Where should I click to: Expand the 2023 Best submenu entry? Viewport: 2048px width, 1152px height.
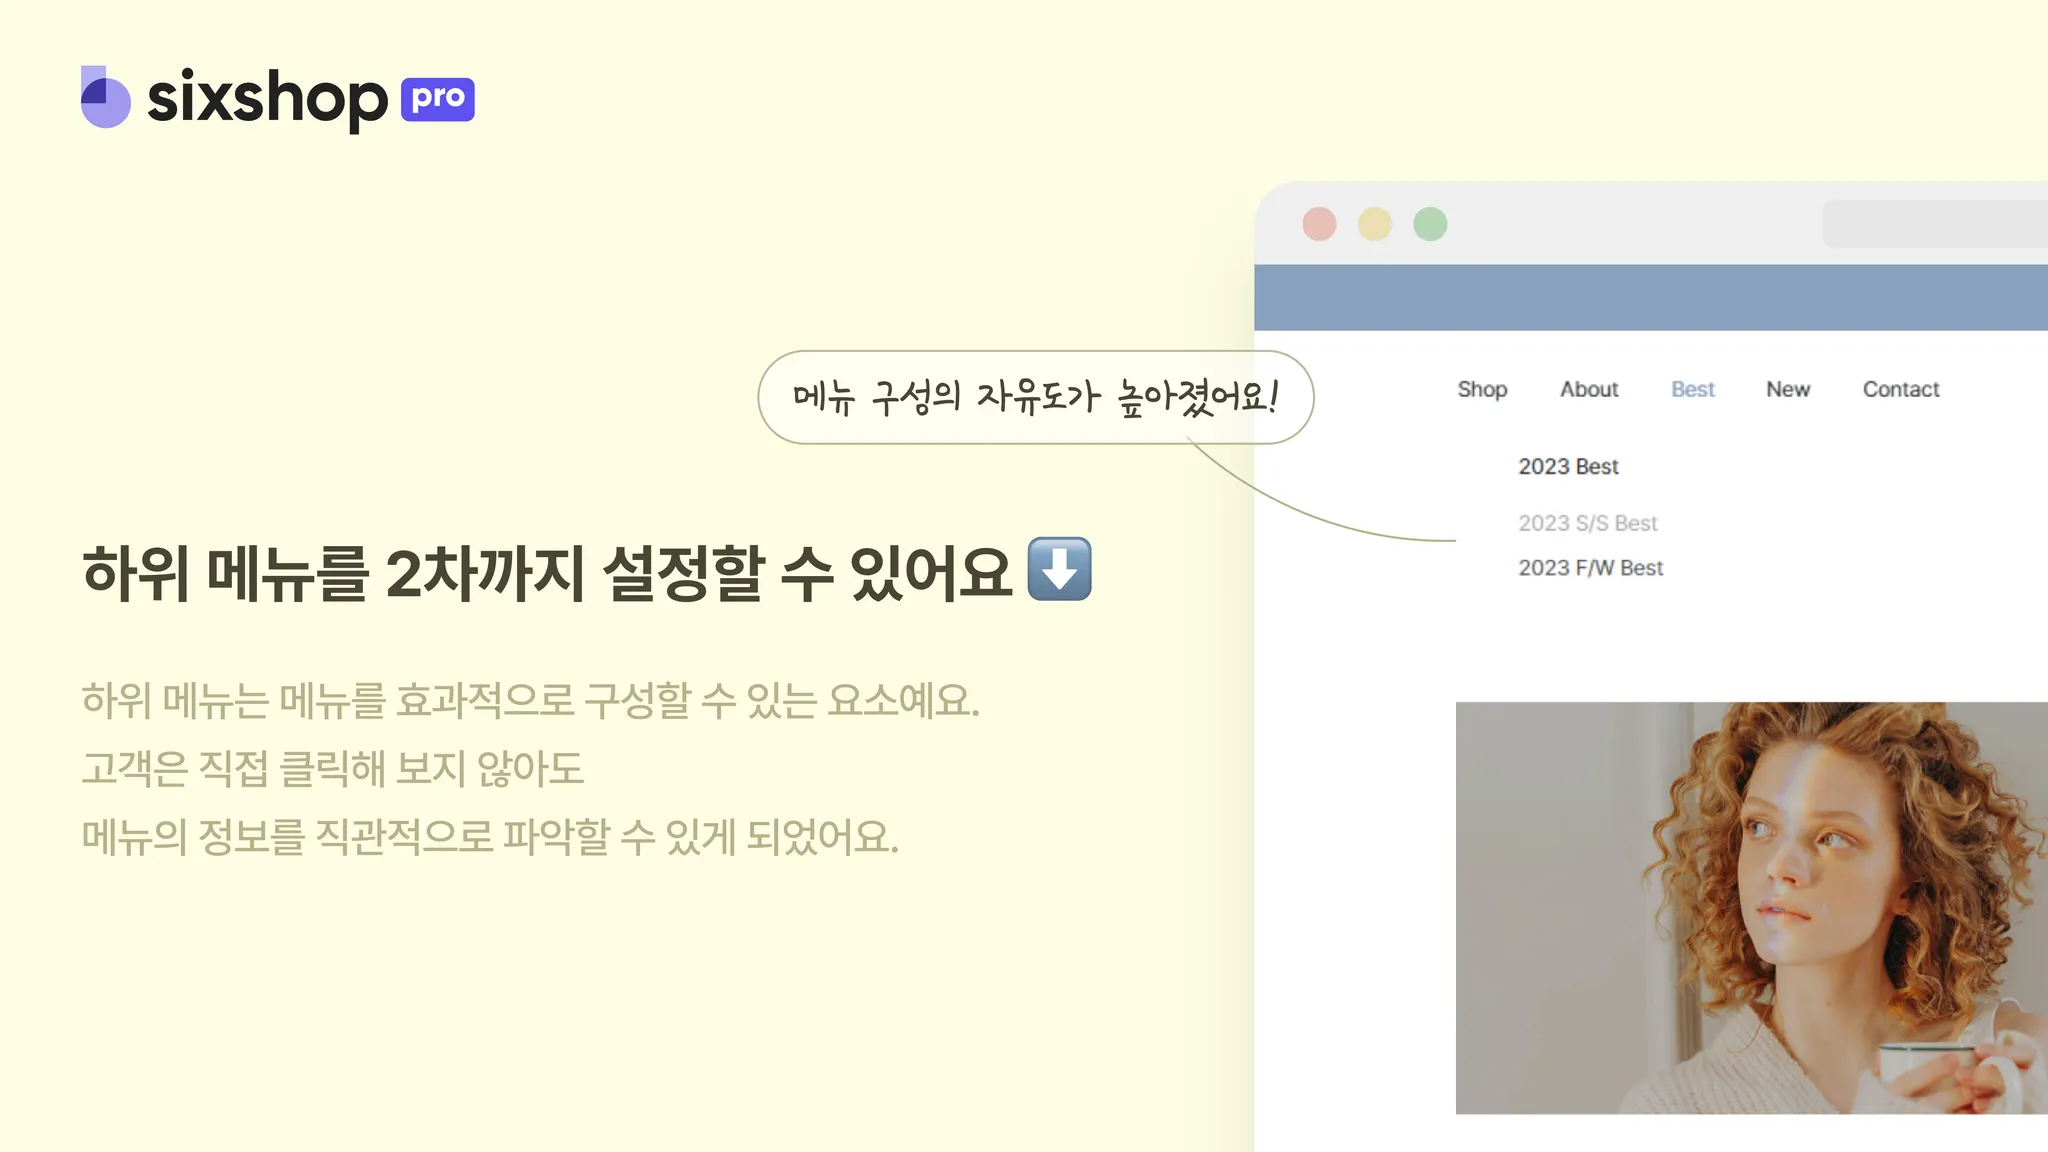click(1568, 466)
